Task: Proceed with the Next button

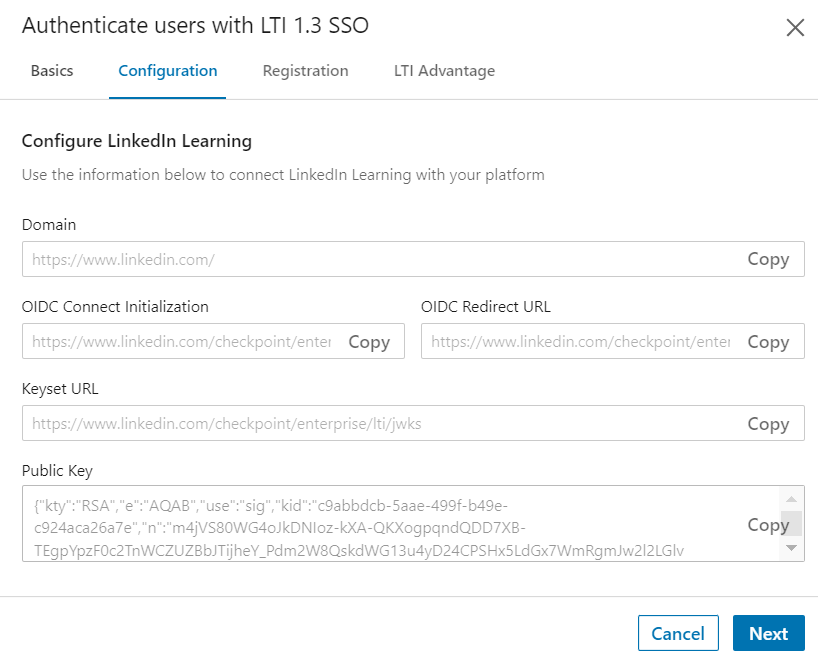Action: click(768, 634)
